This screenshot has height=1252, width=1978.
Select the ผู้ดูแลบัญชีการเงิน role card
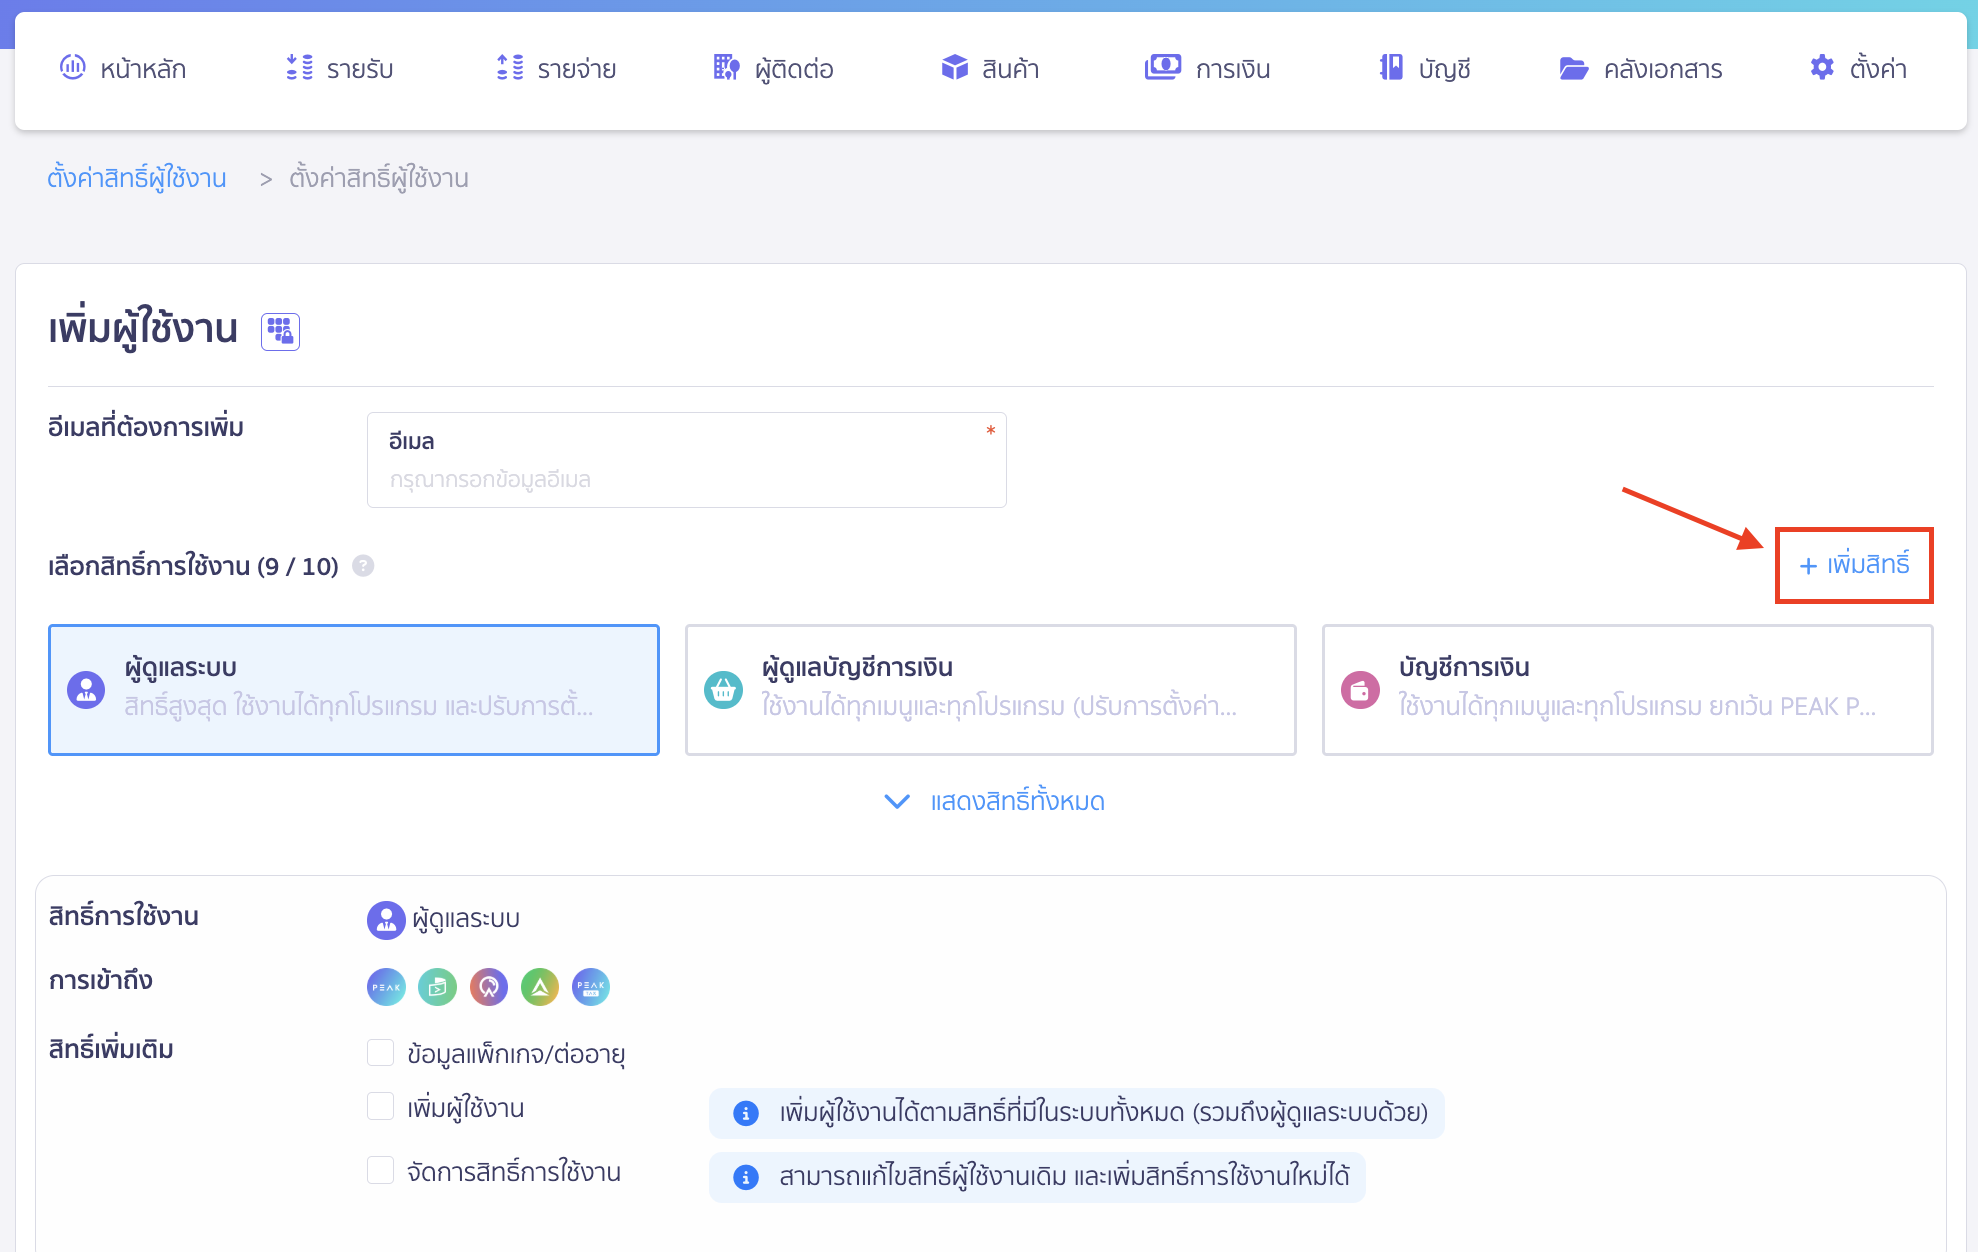(990, 690)
